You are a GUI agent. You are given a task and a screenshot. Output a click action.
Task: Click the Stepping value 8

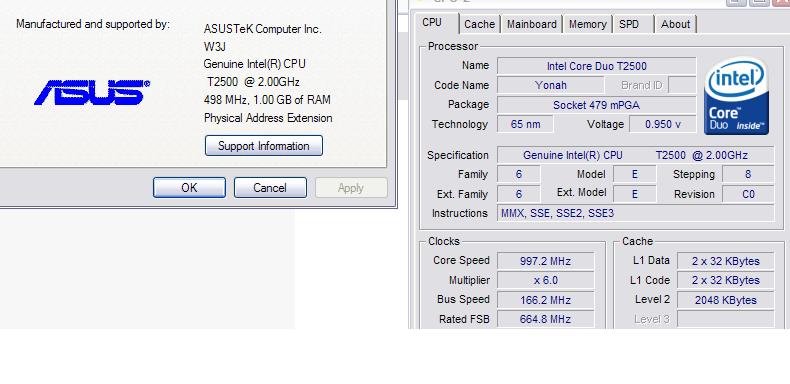[748, 174]
